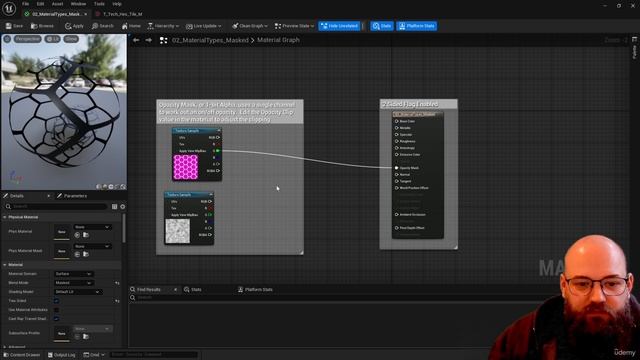The height and width of the screenshot is (360, 640).
Task: Open the Hierarchy dropdown
Action: (x=163, y=26)
